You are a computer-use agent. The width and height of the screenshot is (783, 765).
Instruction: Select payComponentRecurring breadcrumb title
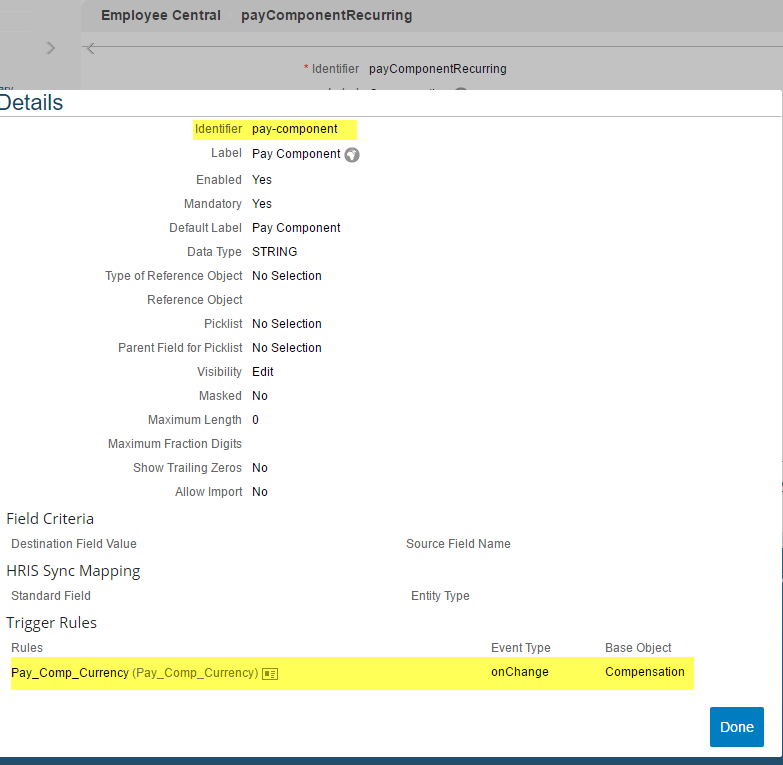coord(327,15)
